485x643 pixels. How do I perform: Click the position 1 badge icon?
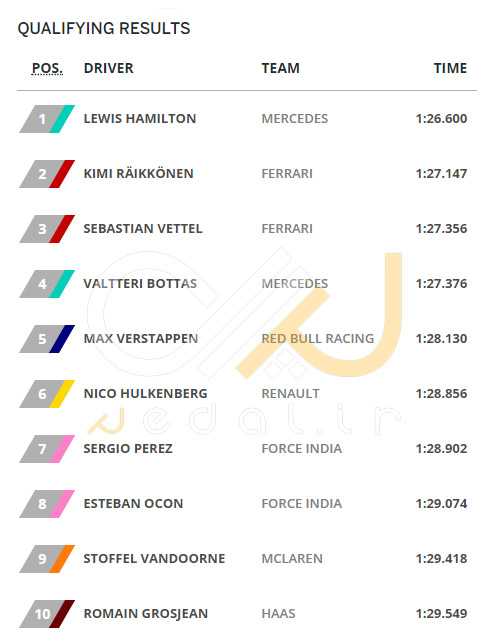47,119
